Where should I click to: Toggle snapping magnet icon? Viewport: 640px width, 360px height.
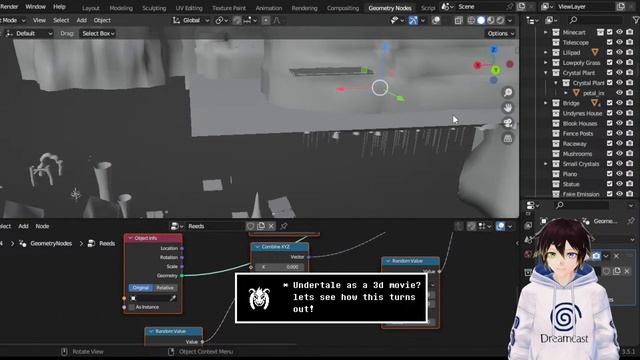pyautogui.click(x=237, y=20)
